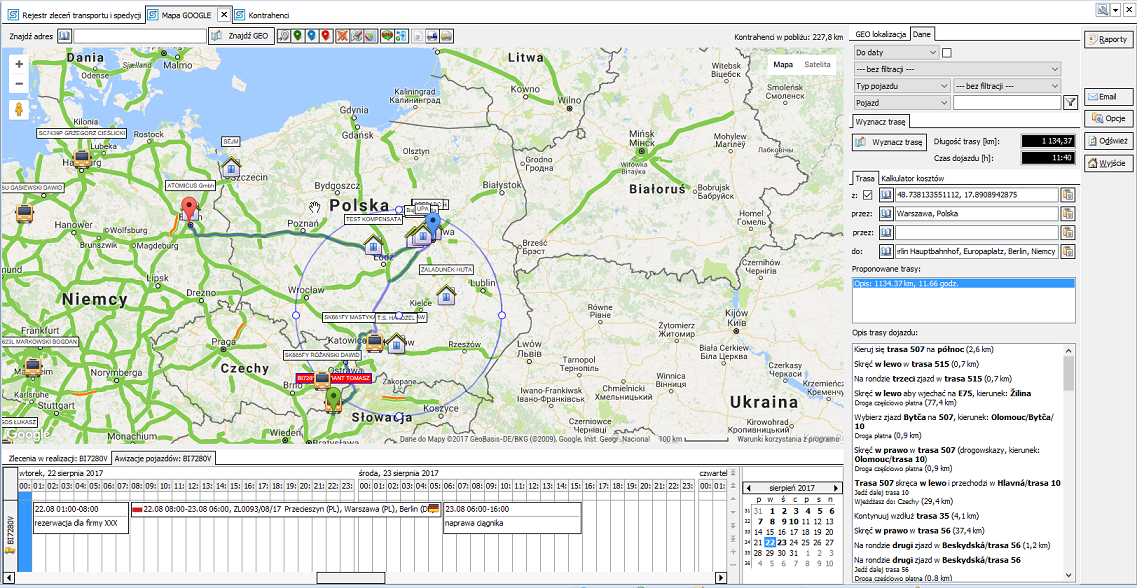
Task: Click the Odśwież button
Action: pos(1107,141)
